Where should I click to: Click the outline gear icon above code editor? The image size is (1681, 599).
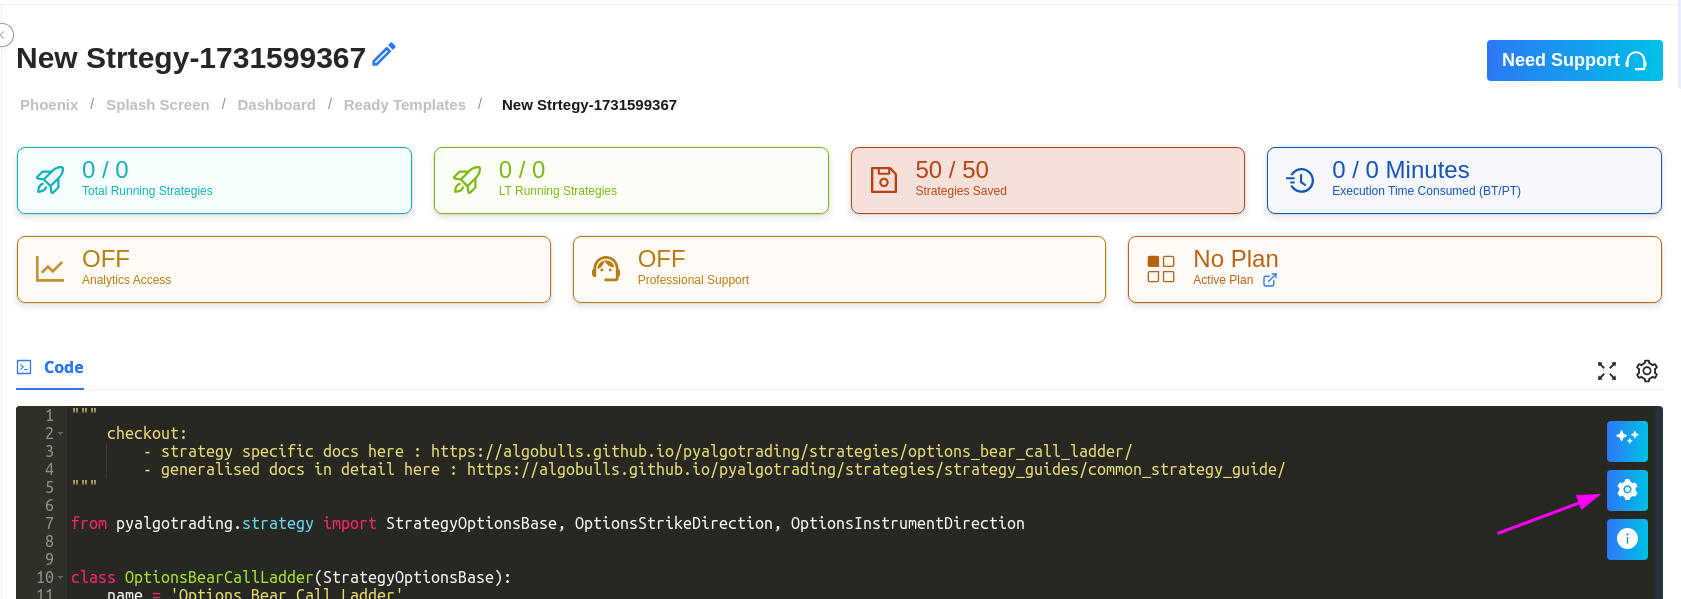pyautogui.click(x=1647, y=371)
